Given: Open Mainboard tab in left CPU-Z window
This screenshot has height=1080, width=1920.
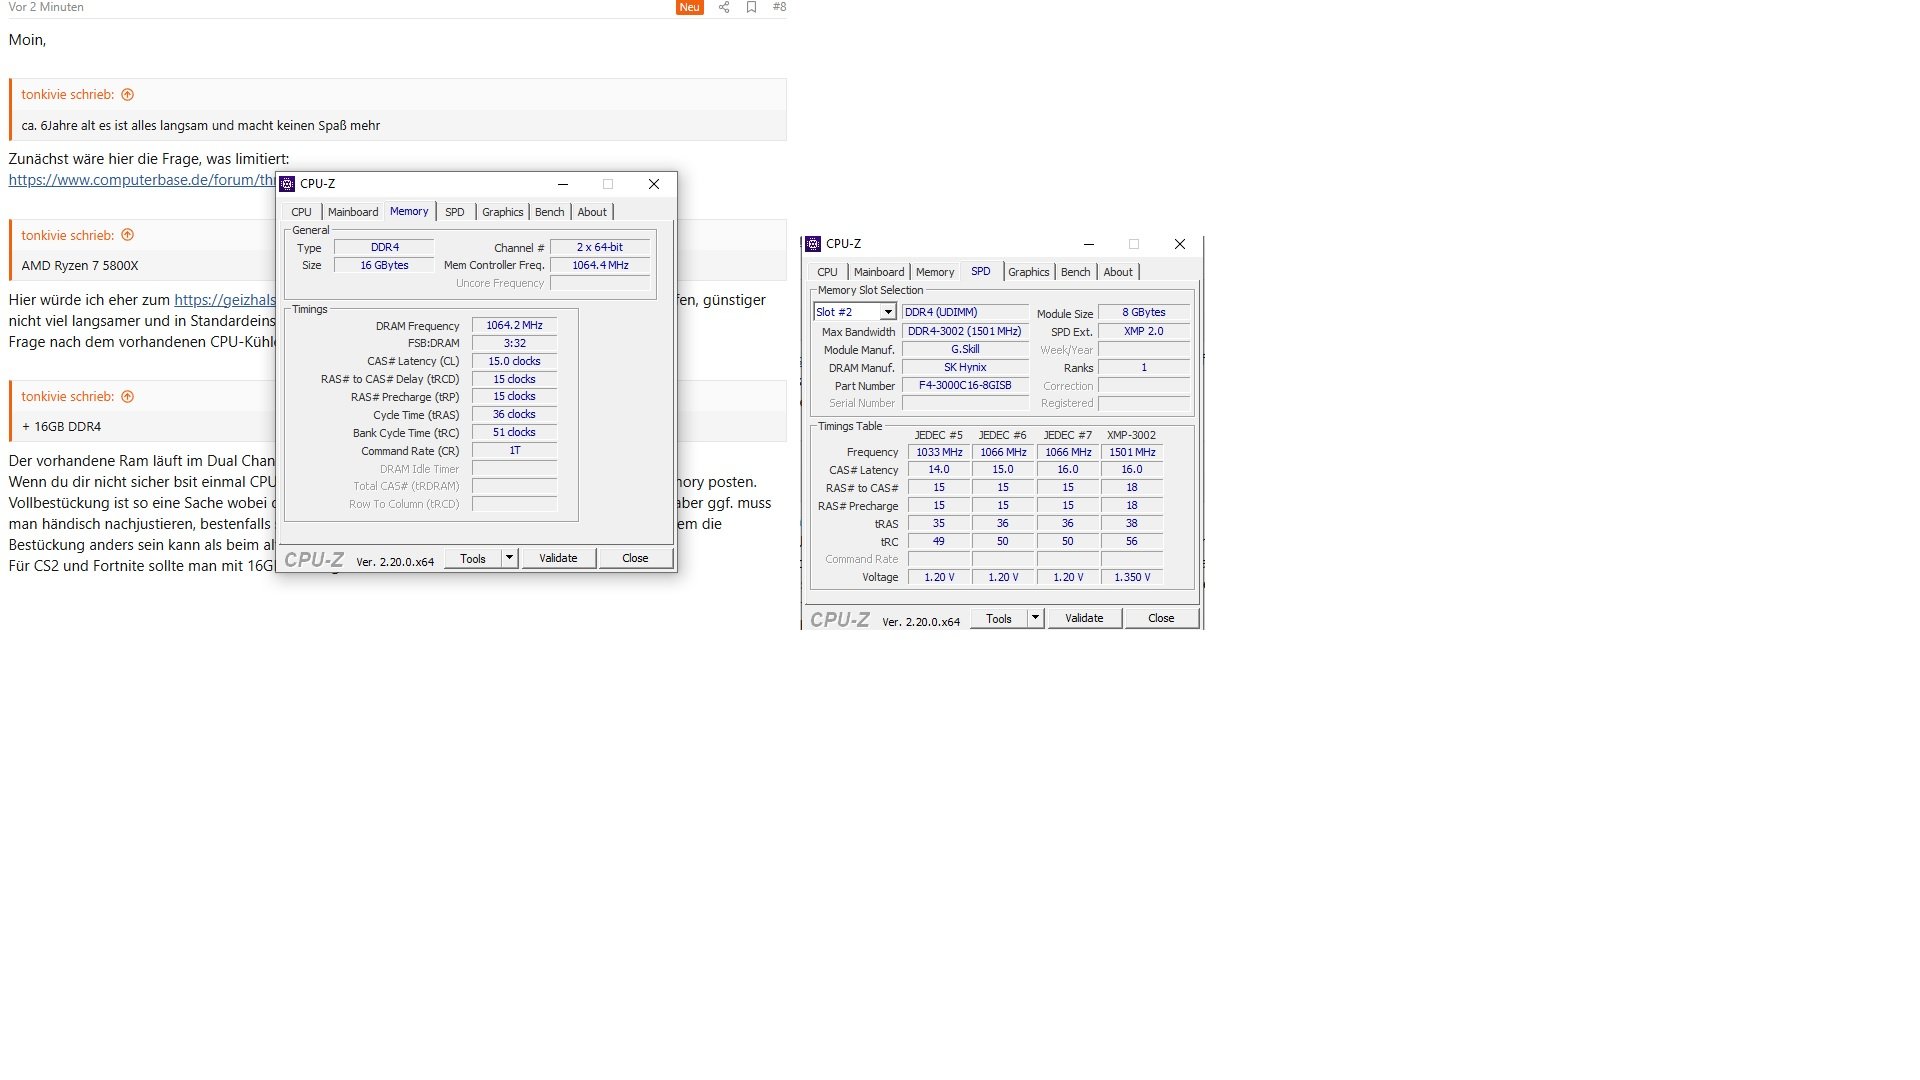Looking at the screenshot, I should pyautogui.click(x=353, y=212).
